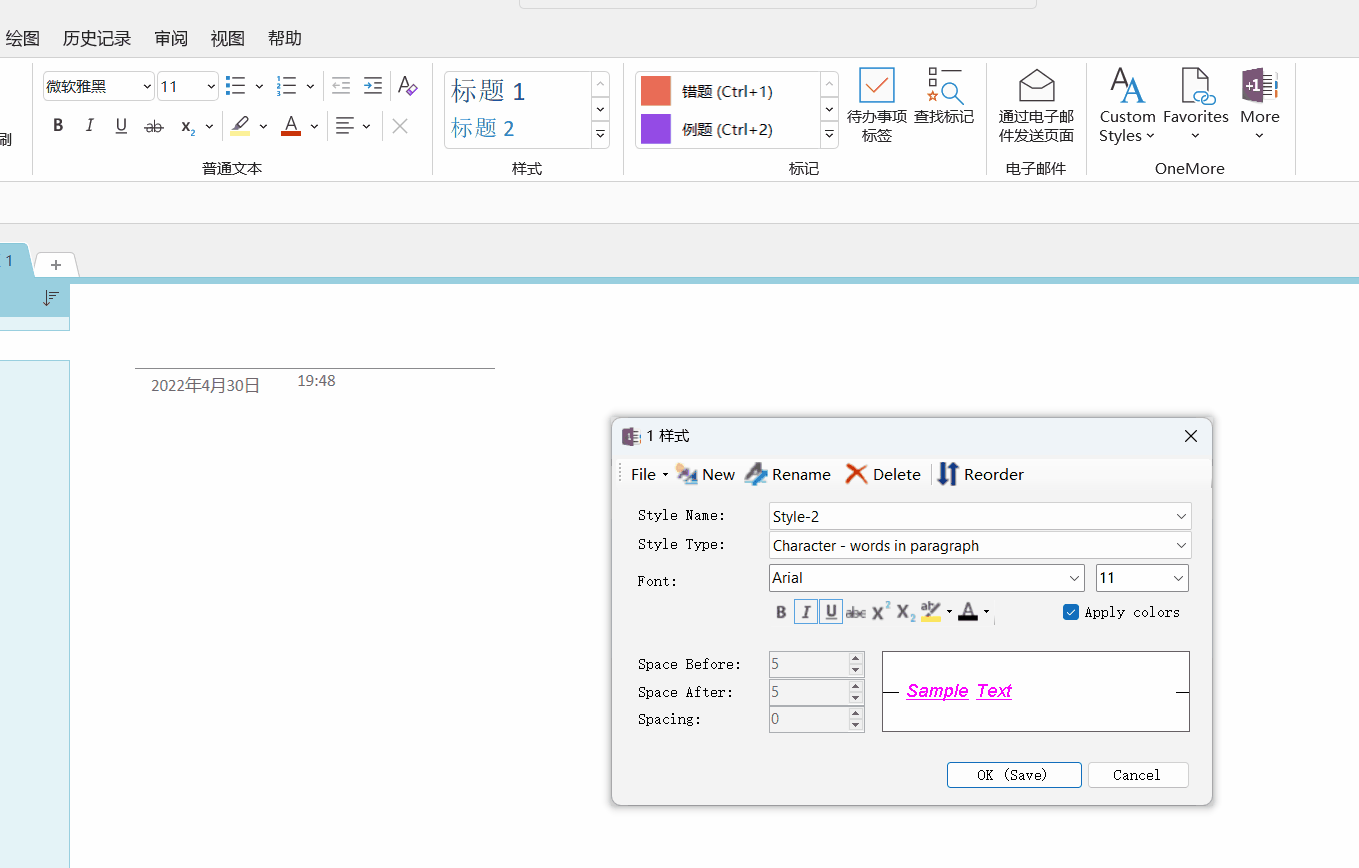Send page by email via 通过电子邮件发送页面
Screen dimensions: 1359x868
[1036, 105]
